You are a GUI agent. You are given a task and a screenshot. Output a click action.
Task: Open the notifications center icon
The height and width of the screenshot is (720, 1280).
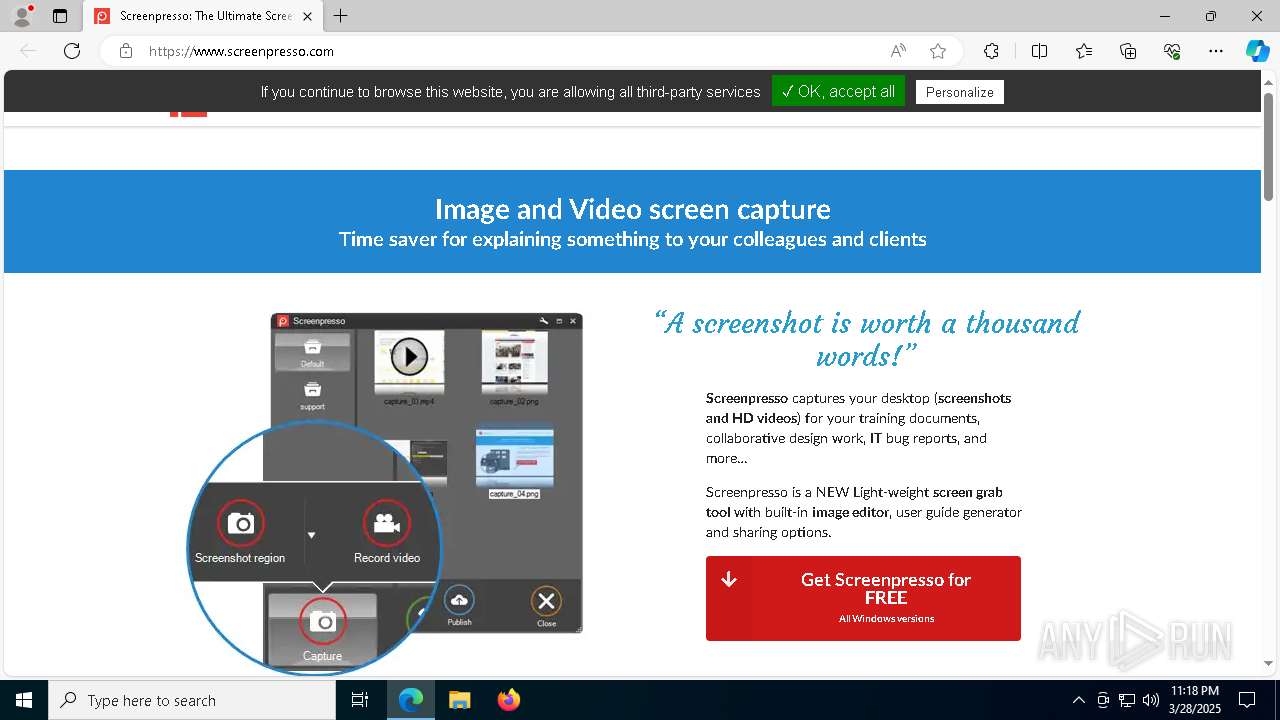[x=1247, y=700]
